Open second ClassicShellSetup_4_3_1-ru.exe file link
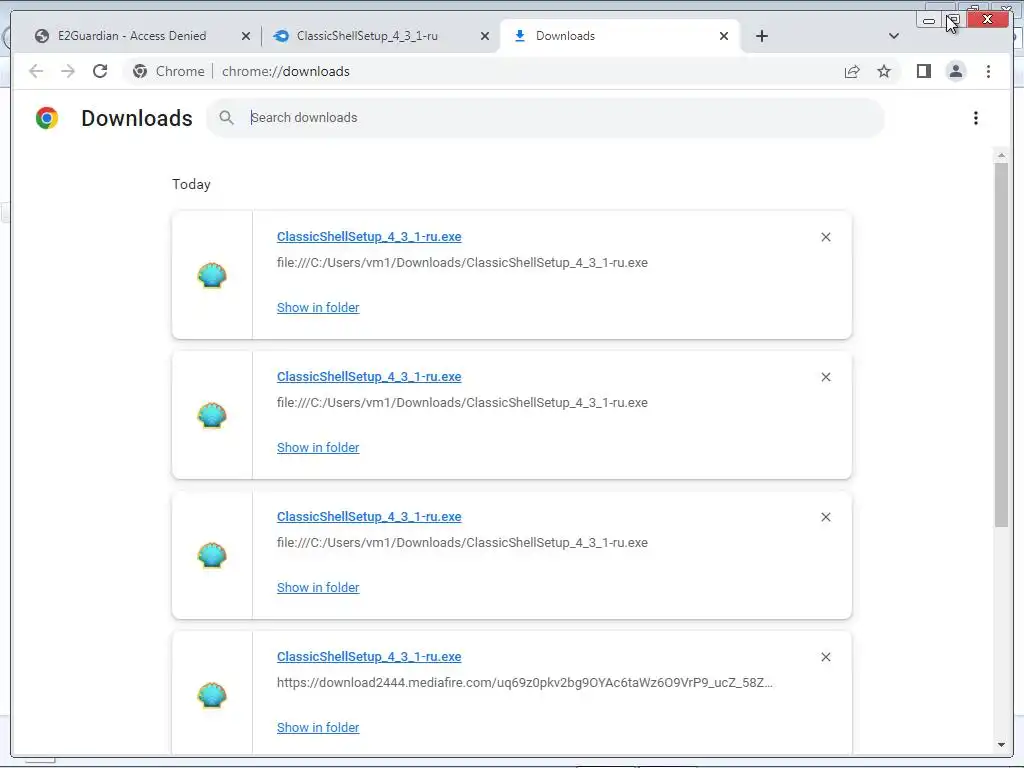 (369, 377)
